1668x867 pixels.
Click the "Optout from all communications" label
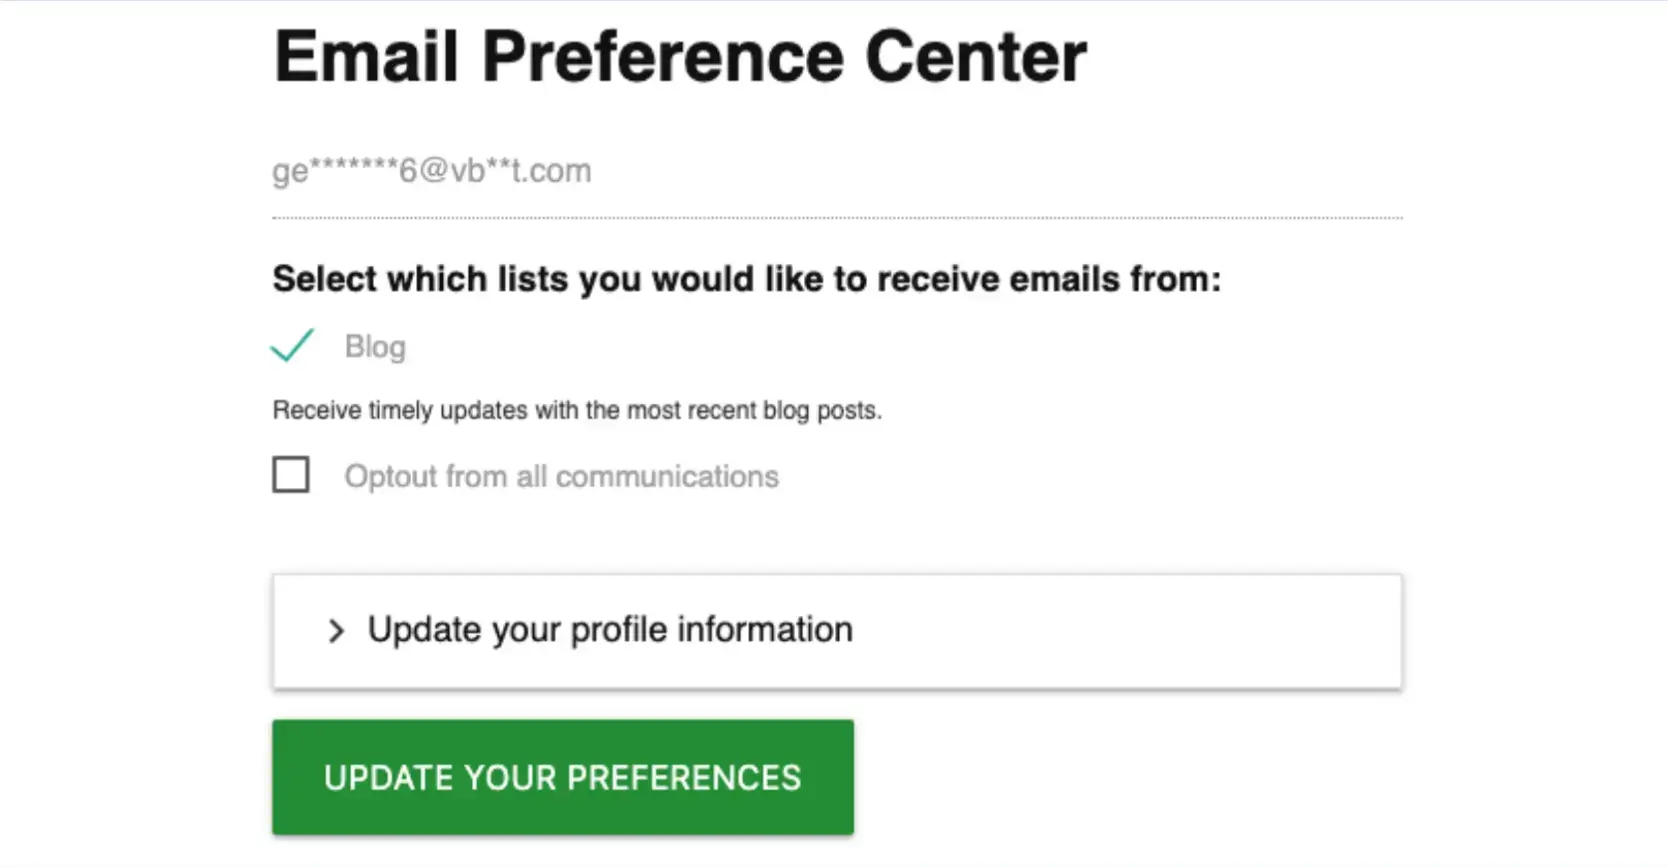pyautogui.click(x=561, y=476)
